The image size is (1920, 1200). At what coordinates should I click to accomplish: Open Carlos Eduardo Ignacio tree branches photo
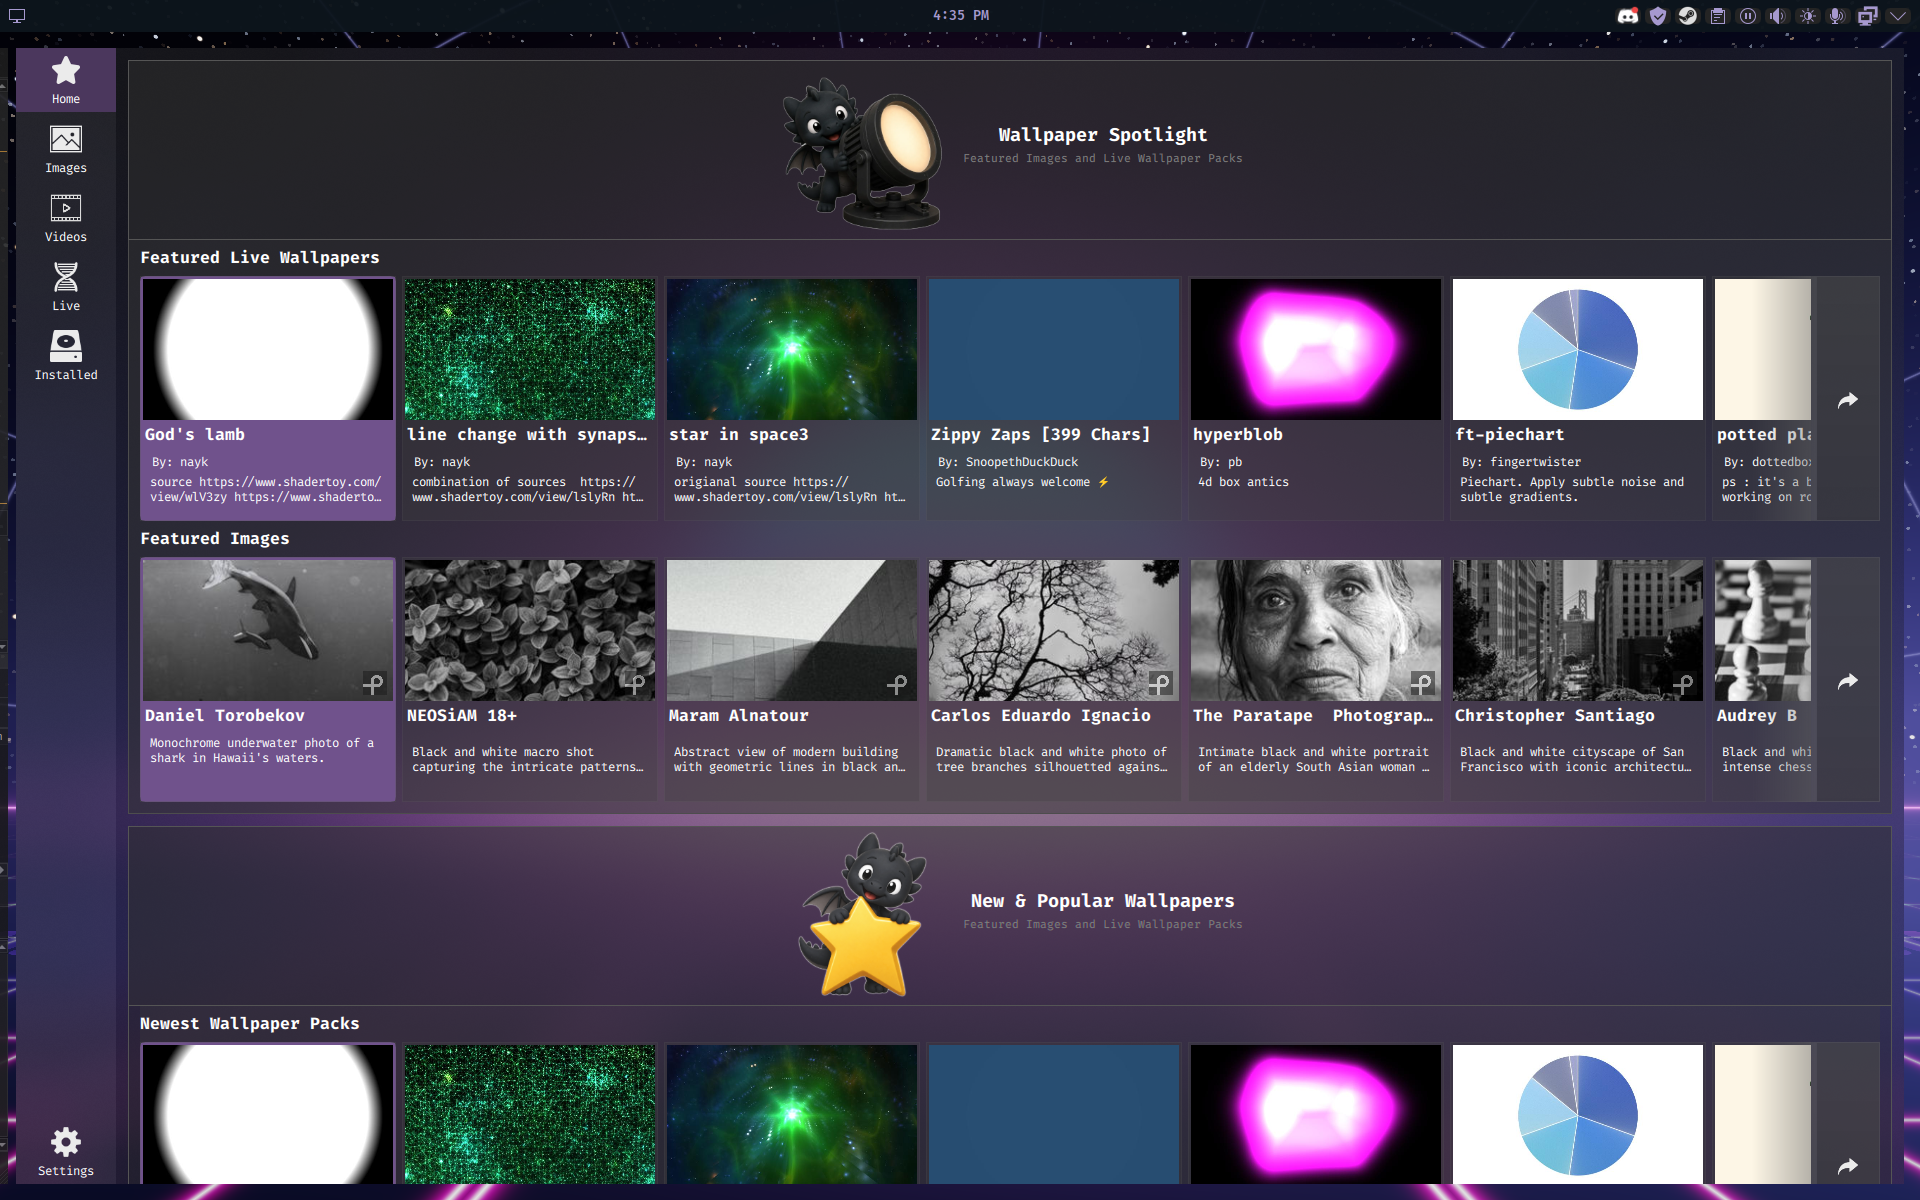(x=1054, y=630)
